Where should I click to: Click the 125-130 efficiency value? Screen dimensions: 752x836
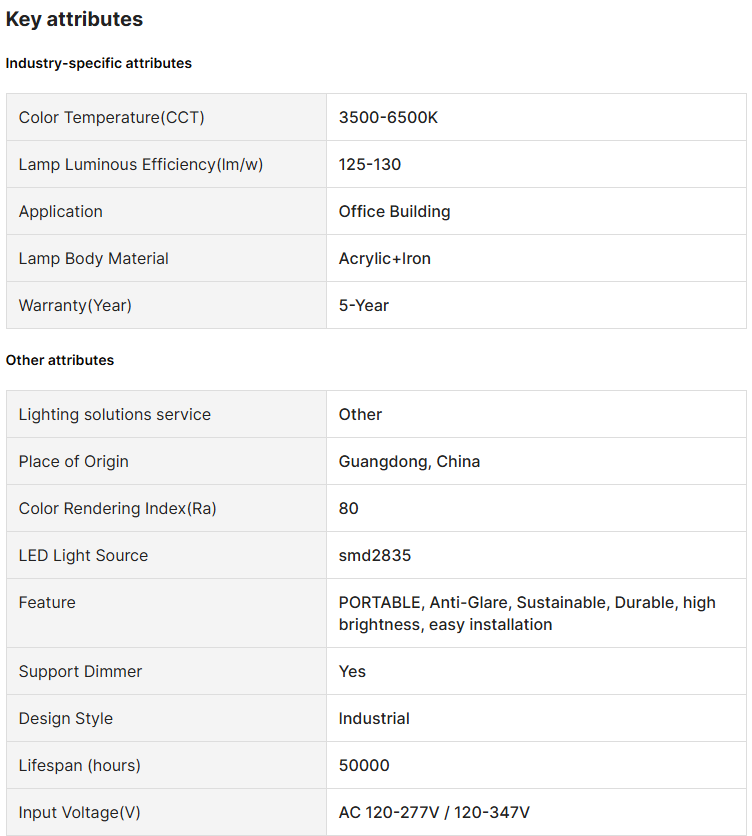point(370,165)
